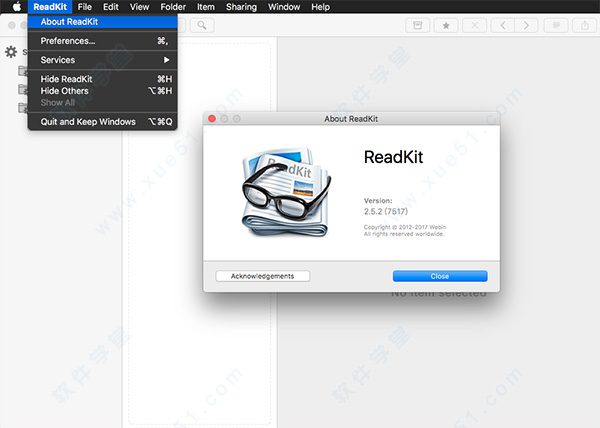Choose About ReadKit from the menu
The height and width of the screenshot is (428, 600).
tap(103, 22)
